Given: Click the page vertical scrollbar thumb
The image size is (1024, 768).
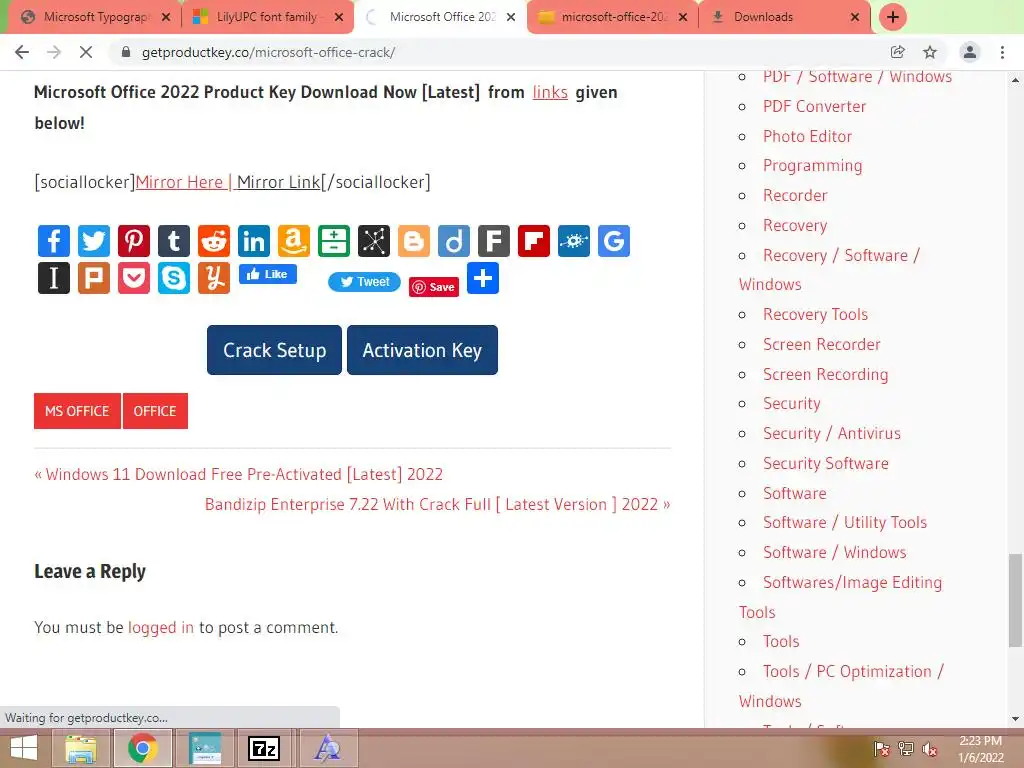Looking at the screenshot, I should 1015,600.
